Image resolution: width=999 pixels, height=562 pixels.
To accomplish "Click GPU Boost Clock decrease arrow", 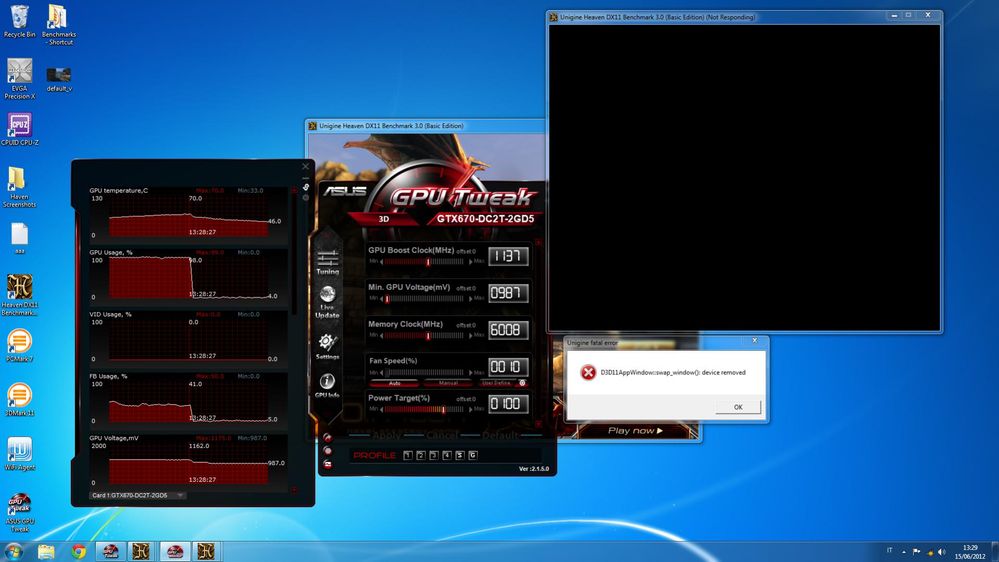I will pos(382,262).
